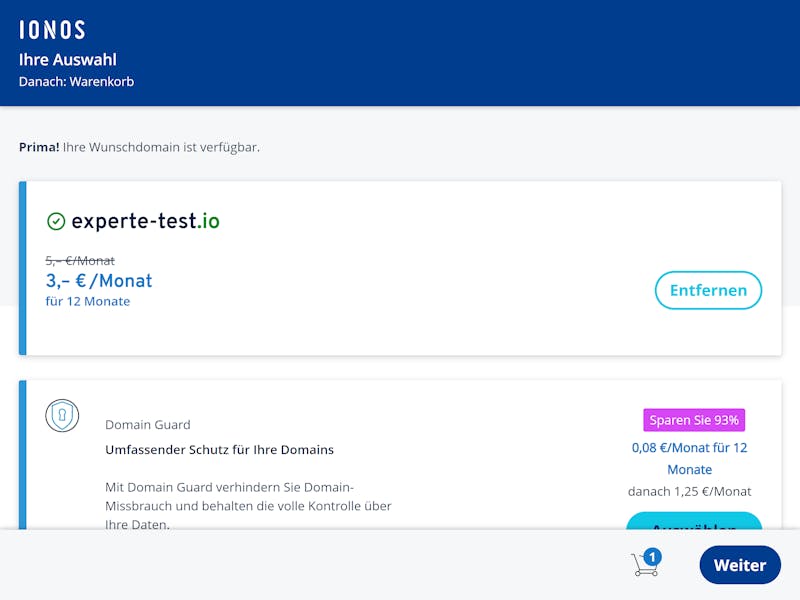
Task: Click the Entfernen button
Action: [x=708, y=290]
